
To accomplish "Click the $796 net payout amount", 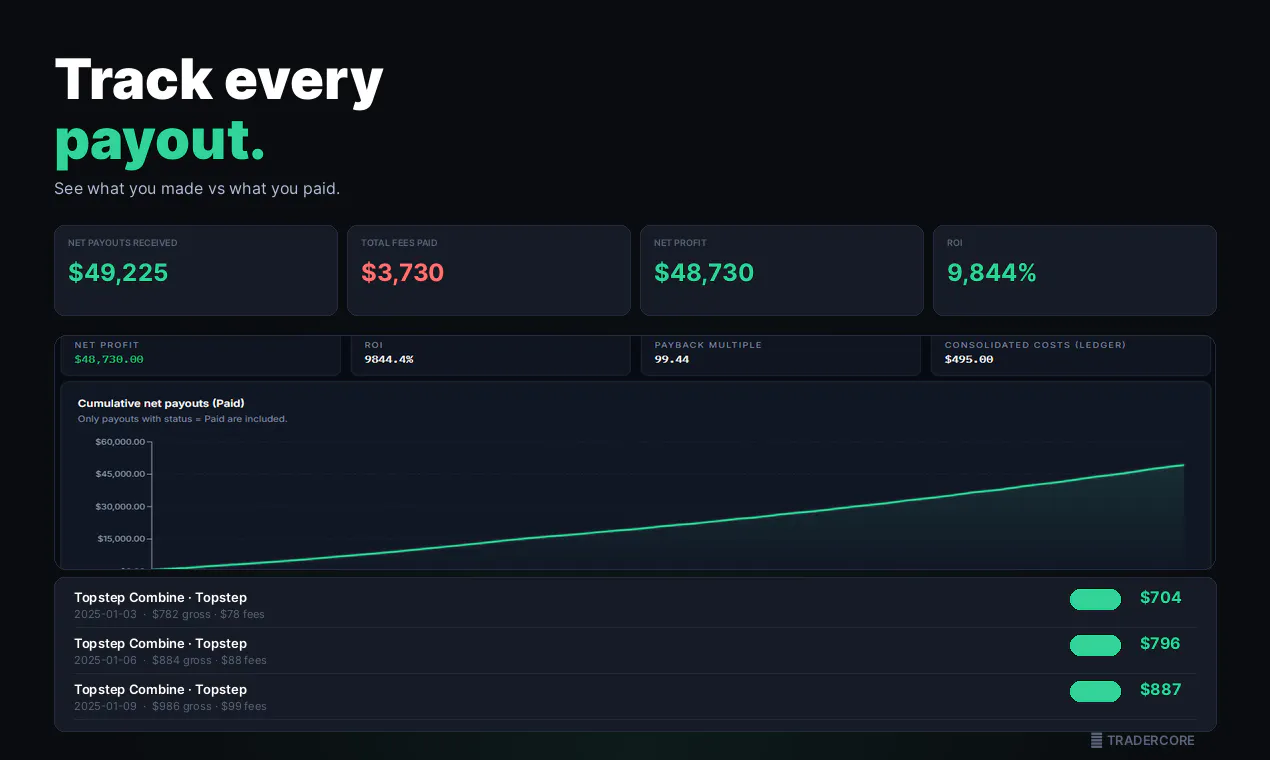I will 1161,644.
